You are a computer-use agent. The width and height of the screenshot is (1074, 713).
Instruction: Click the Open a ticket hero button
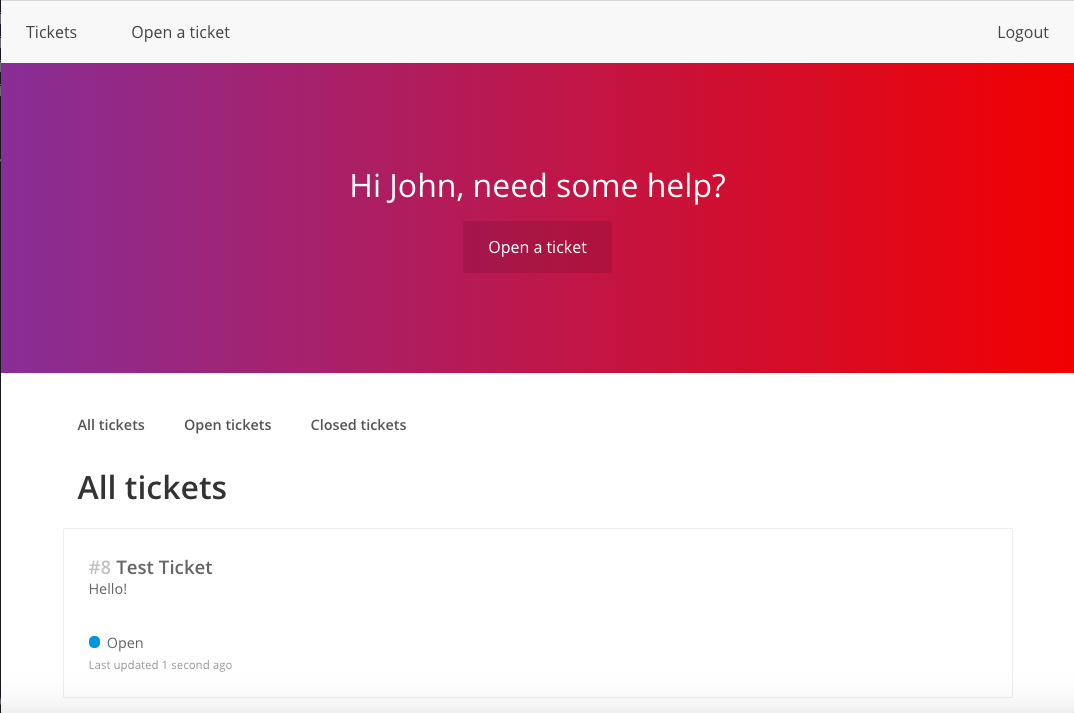[x=537, y=247]
